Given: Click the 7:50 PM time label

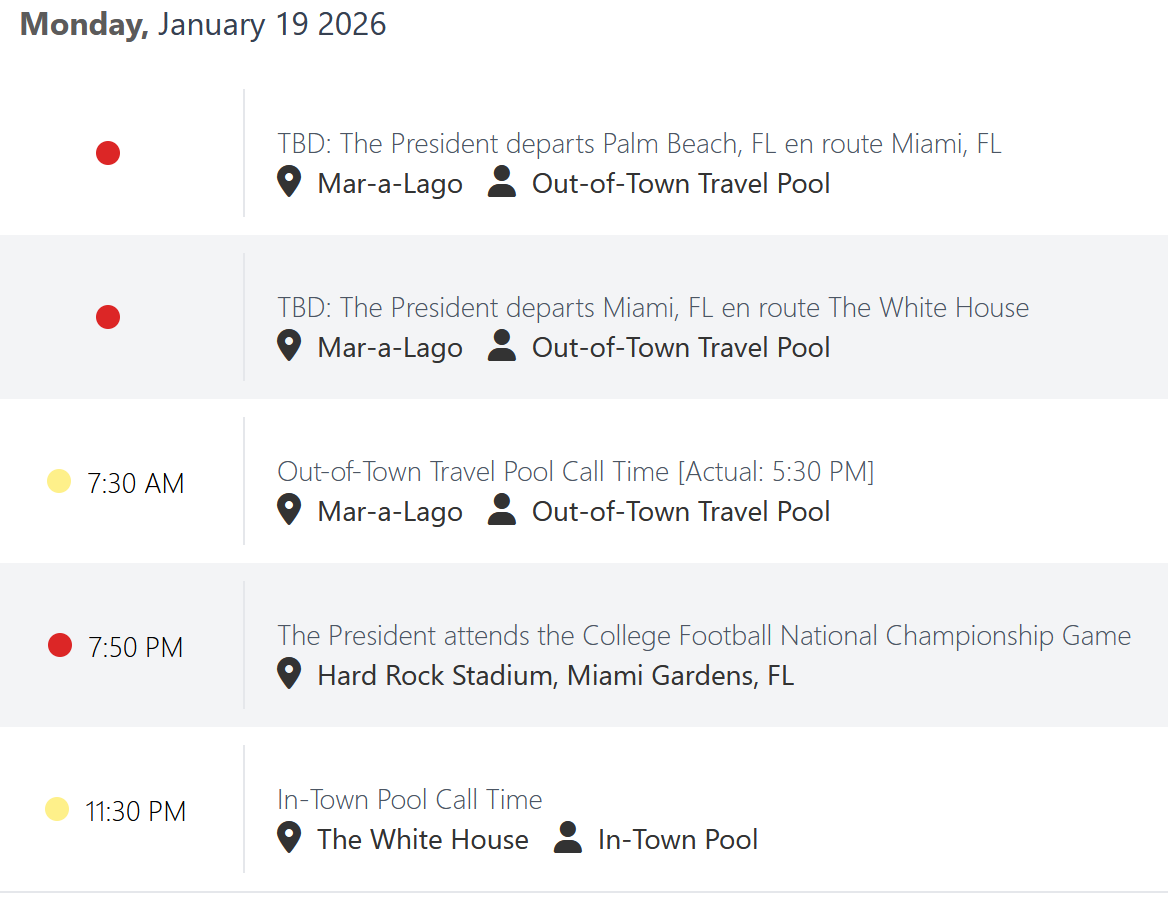Looking at the screenshot, I should pyautogui.click(x=136, y=647).
